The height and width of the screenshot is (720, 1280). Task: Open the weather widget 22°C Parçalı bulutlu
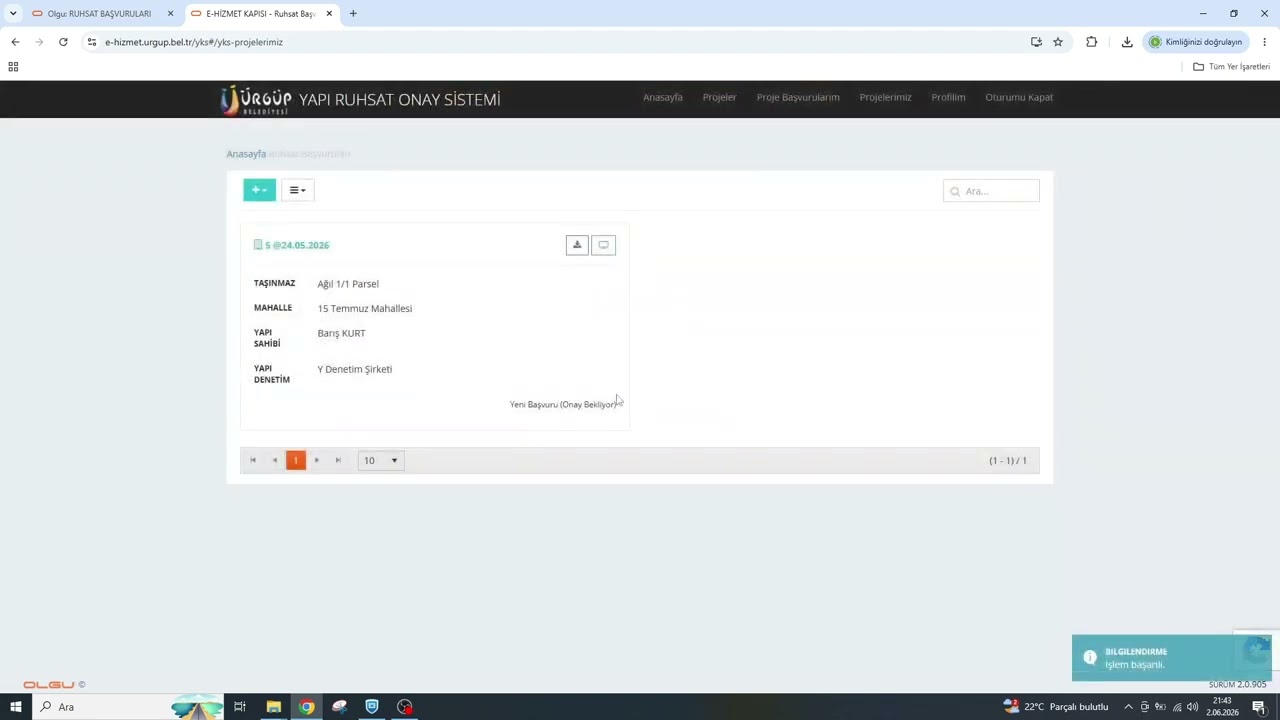pyautogui.click(x=1056, y=707)
